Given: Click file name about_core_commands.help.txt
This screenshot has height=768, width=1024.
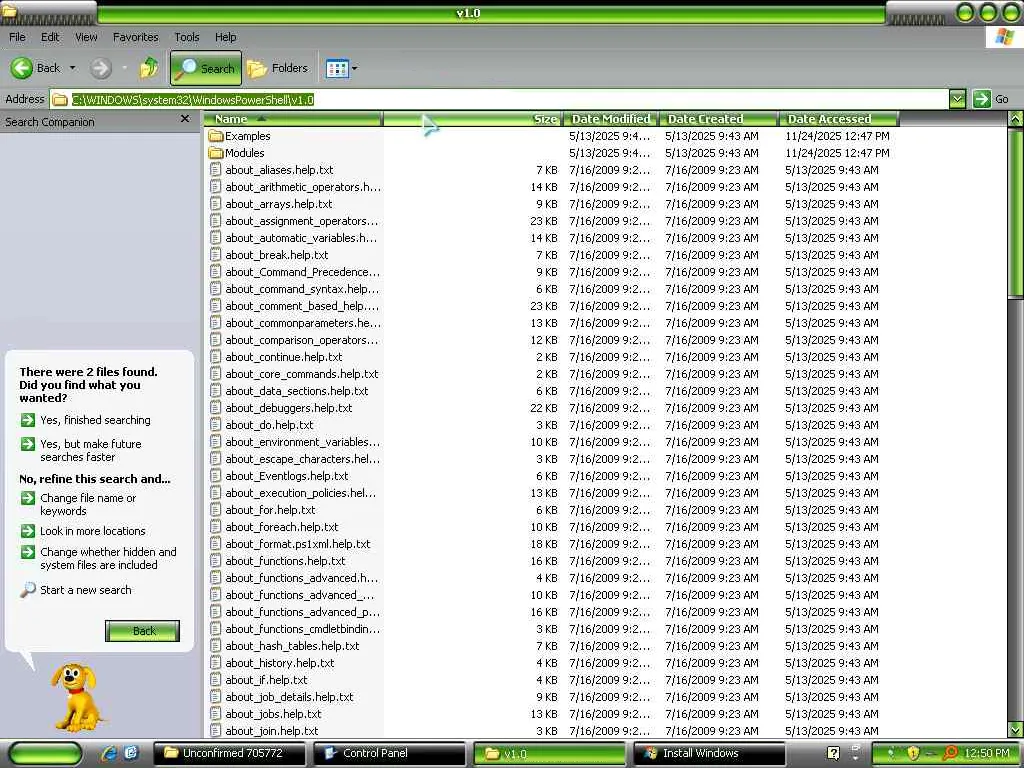Looking at the screenshot, I should click(x=302, y=374).
